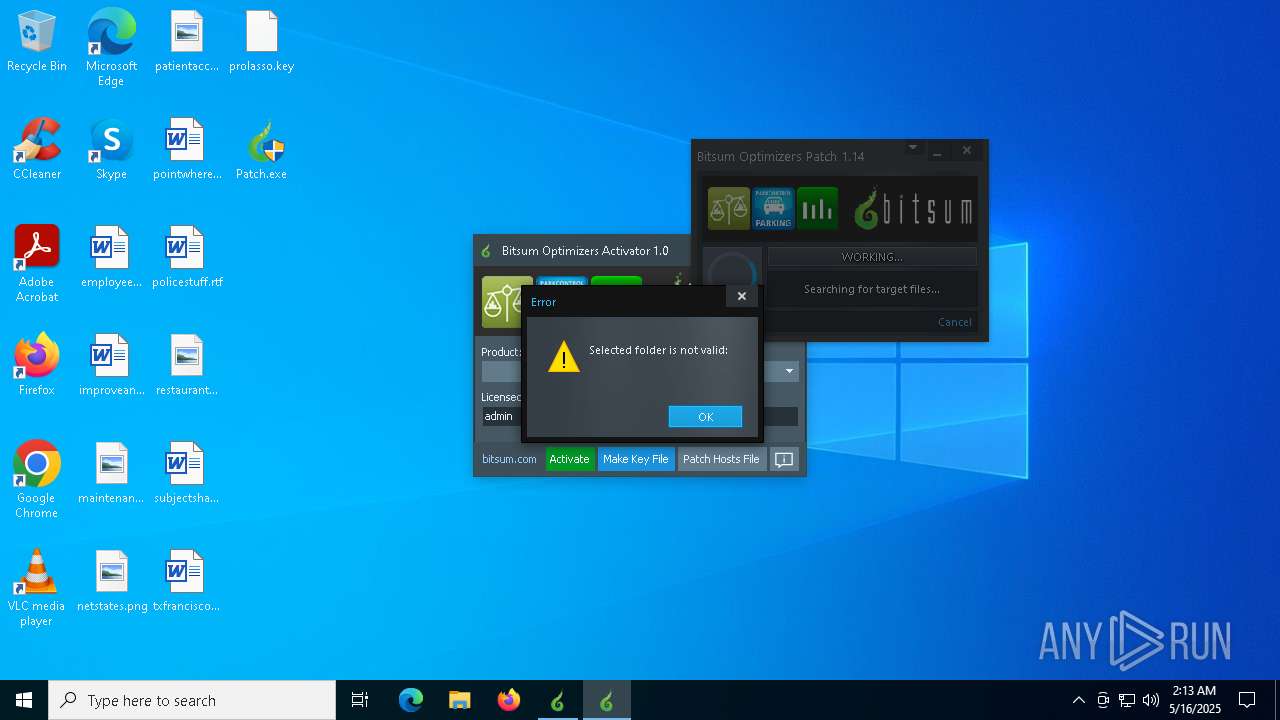Viewport: 1280px width, 720px height.
Task: Open the taskbar clock showing 2:13 AM
Action: click(1194, 700)
